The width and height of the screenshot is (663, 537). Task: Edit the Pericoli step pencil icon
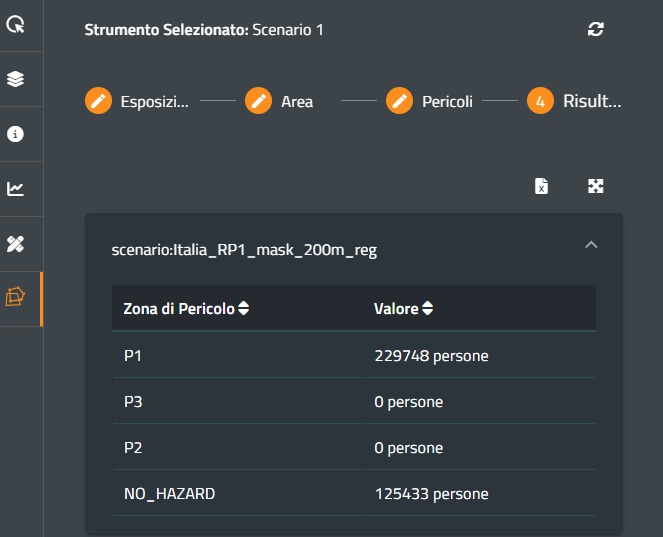click(x=400, y=101)
